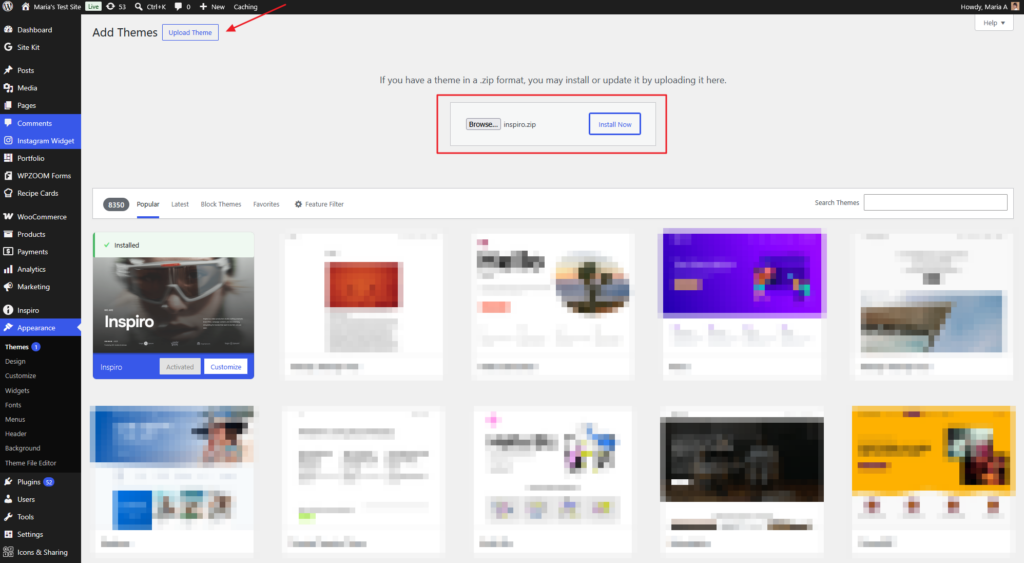This screenshot has height=563, width=1024.
Task: Open Site Kit in sidebar
Action: (28, 47)
